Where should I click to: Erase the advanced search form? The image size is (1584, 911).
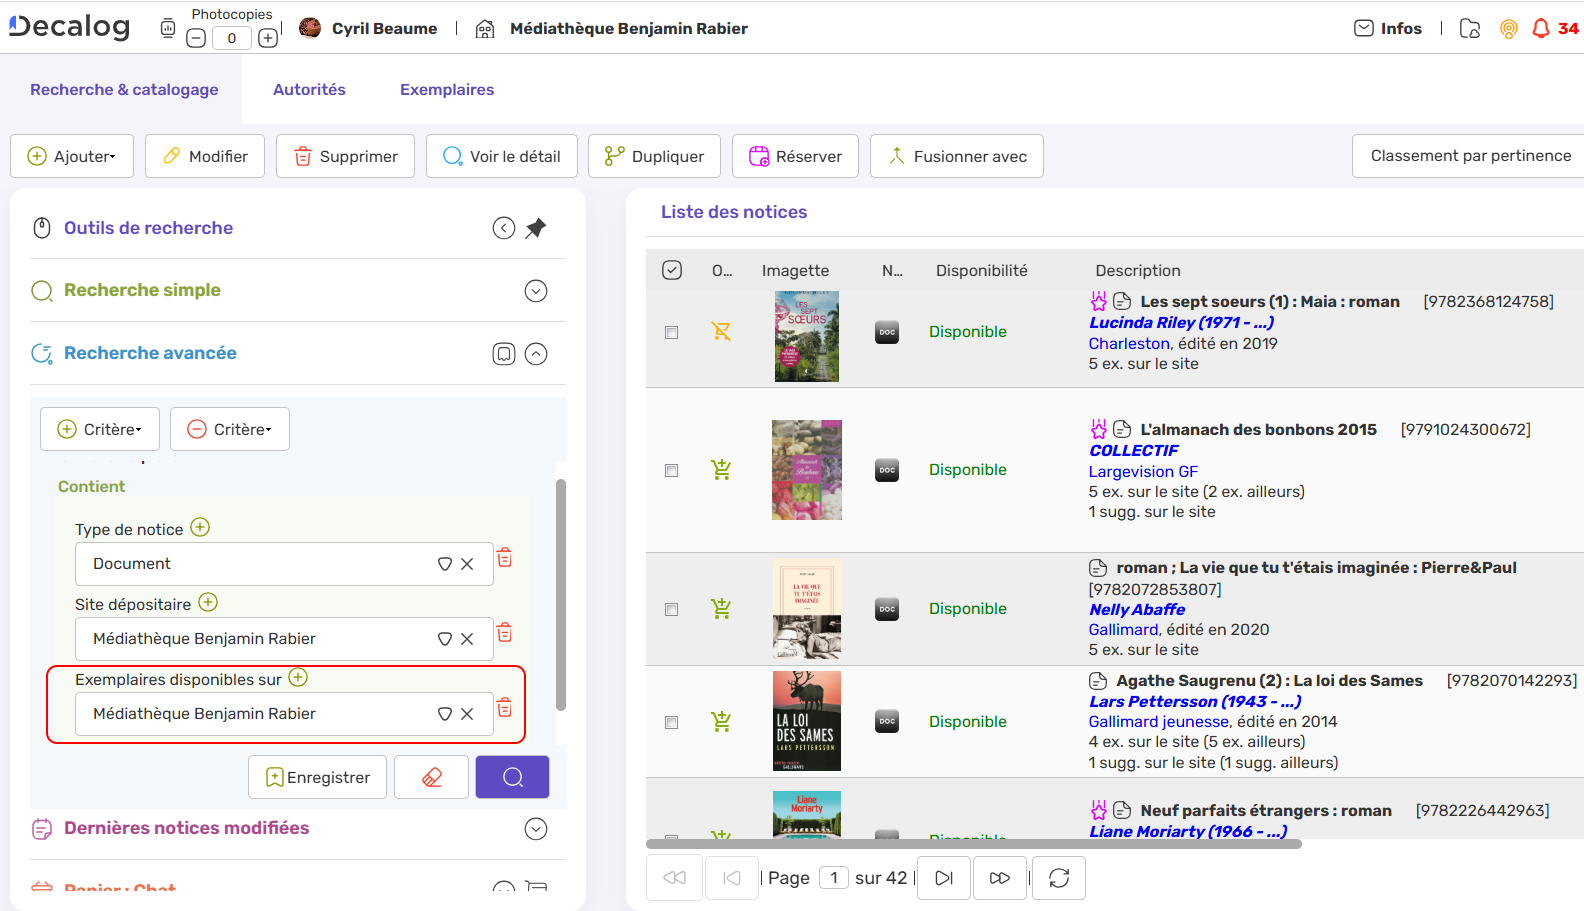pos(432,777)
